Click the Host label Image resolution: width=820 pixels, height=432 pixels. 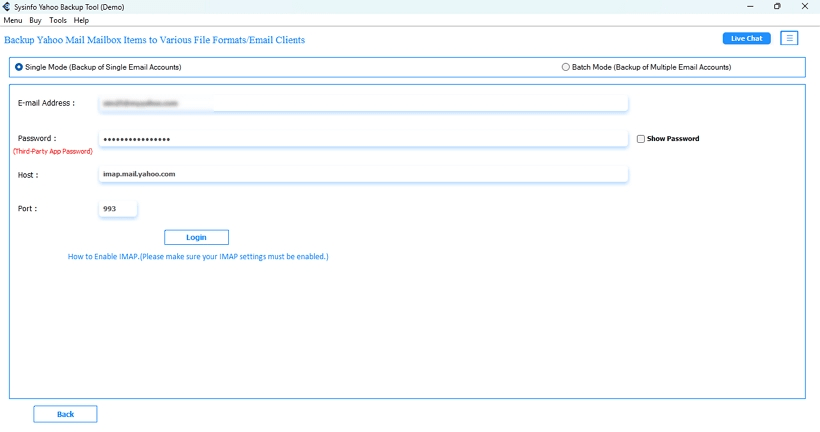point(28,175)
